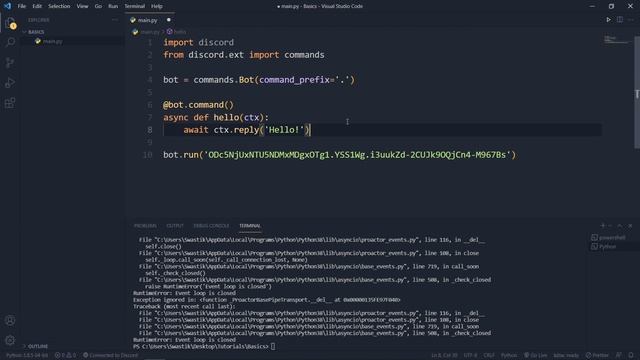Open the File menu
The image size is (640, 360).
pyautogui.click(x=22, y=6)
